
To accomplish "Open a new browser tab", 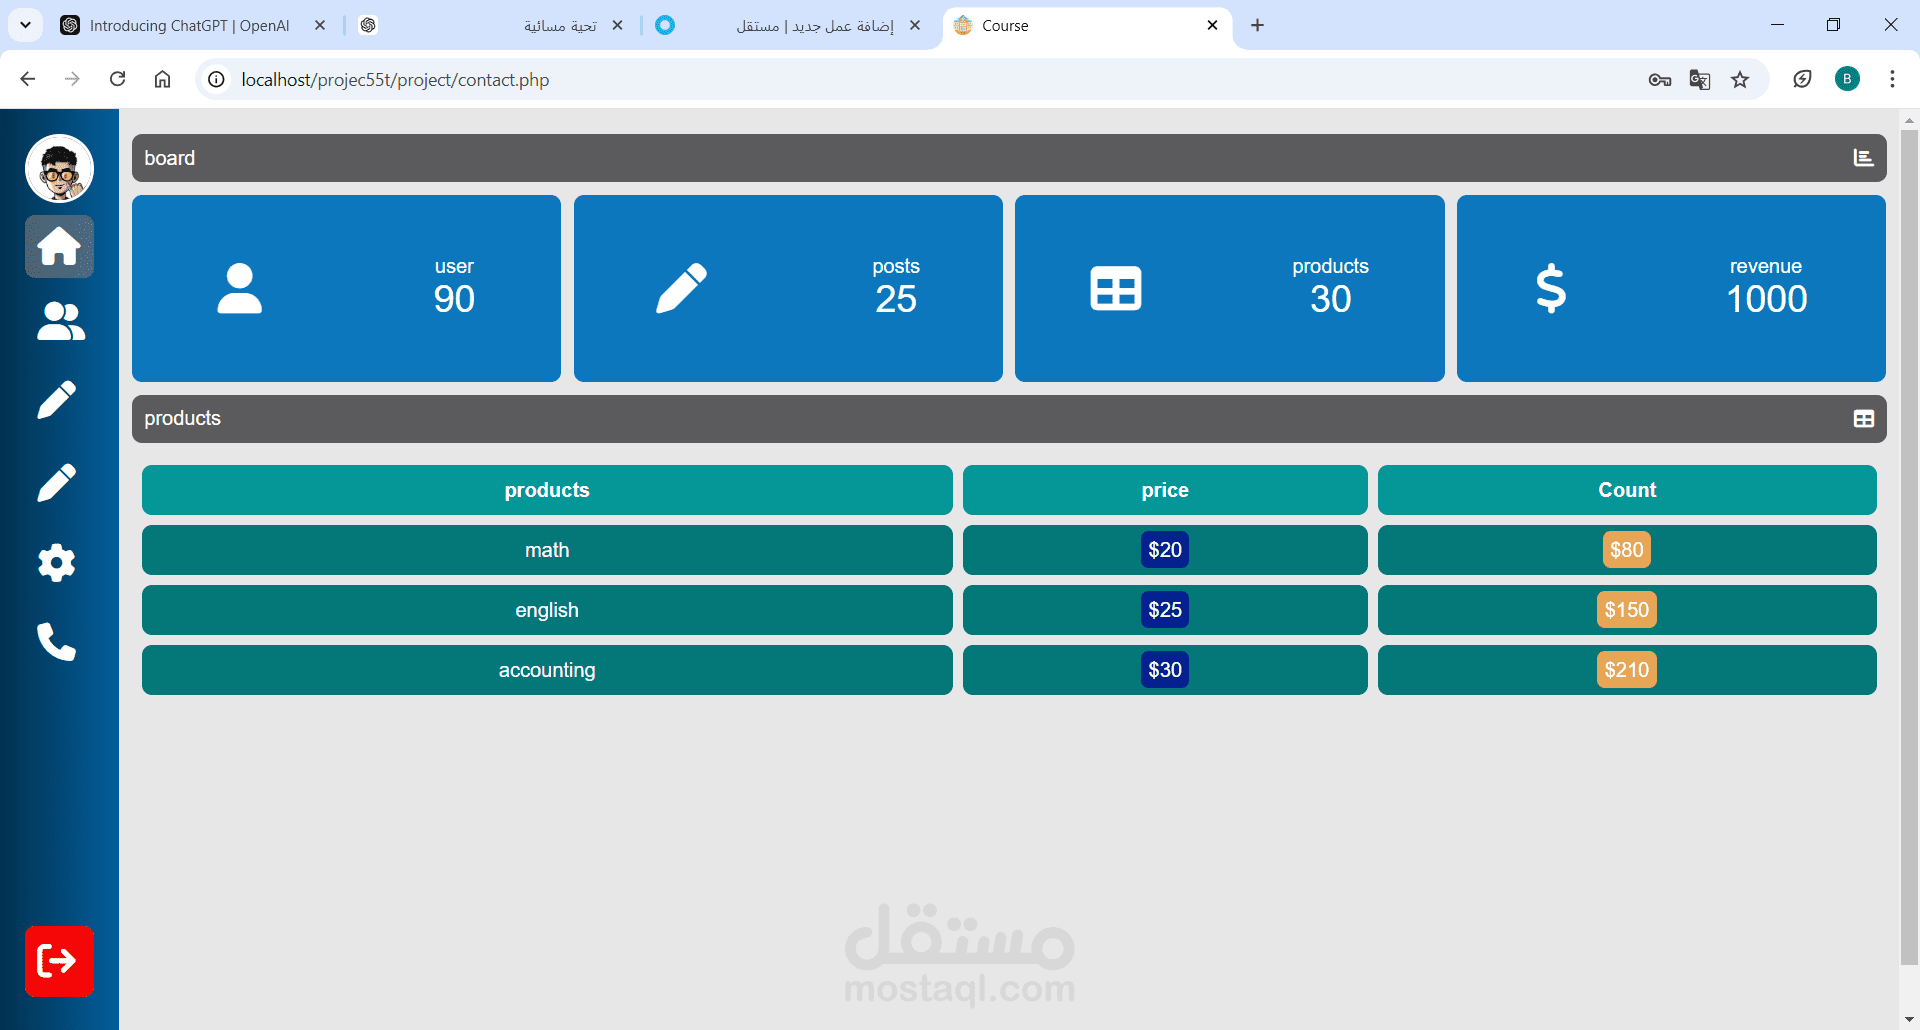I will tap(1258, 26).
